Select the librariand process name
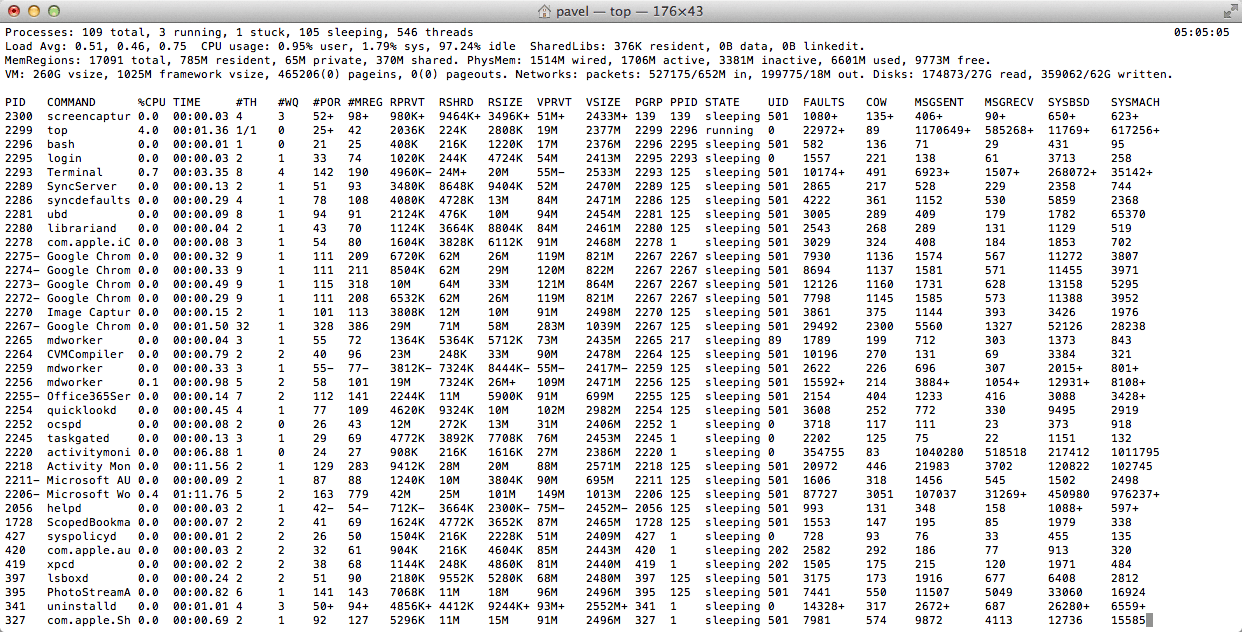 tap(82, 228)
